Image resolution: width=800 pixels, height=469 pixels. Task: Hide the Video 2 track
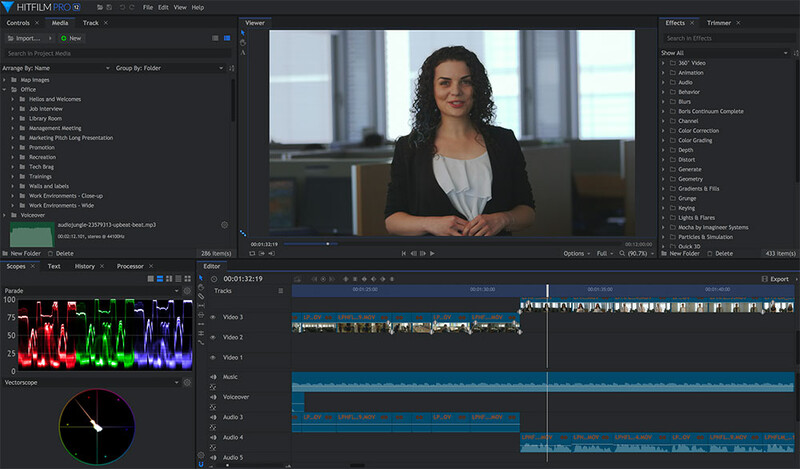213,337
